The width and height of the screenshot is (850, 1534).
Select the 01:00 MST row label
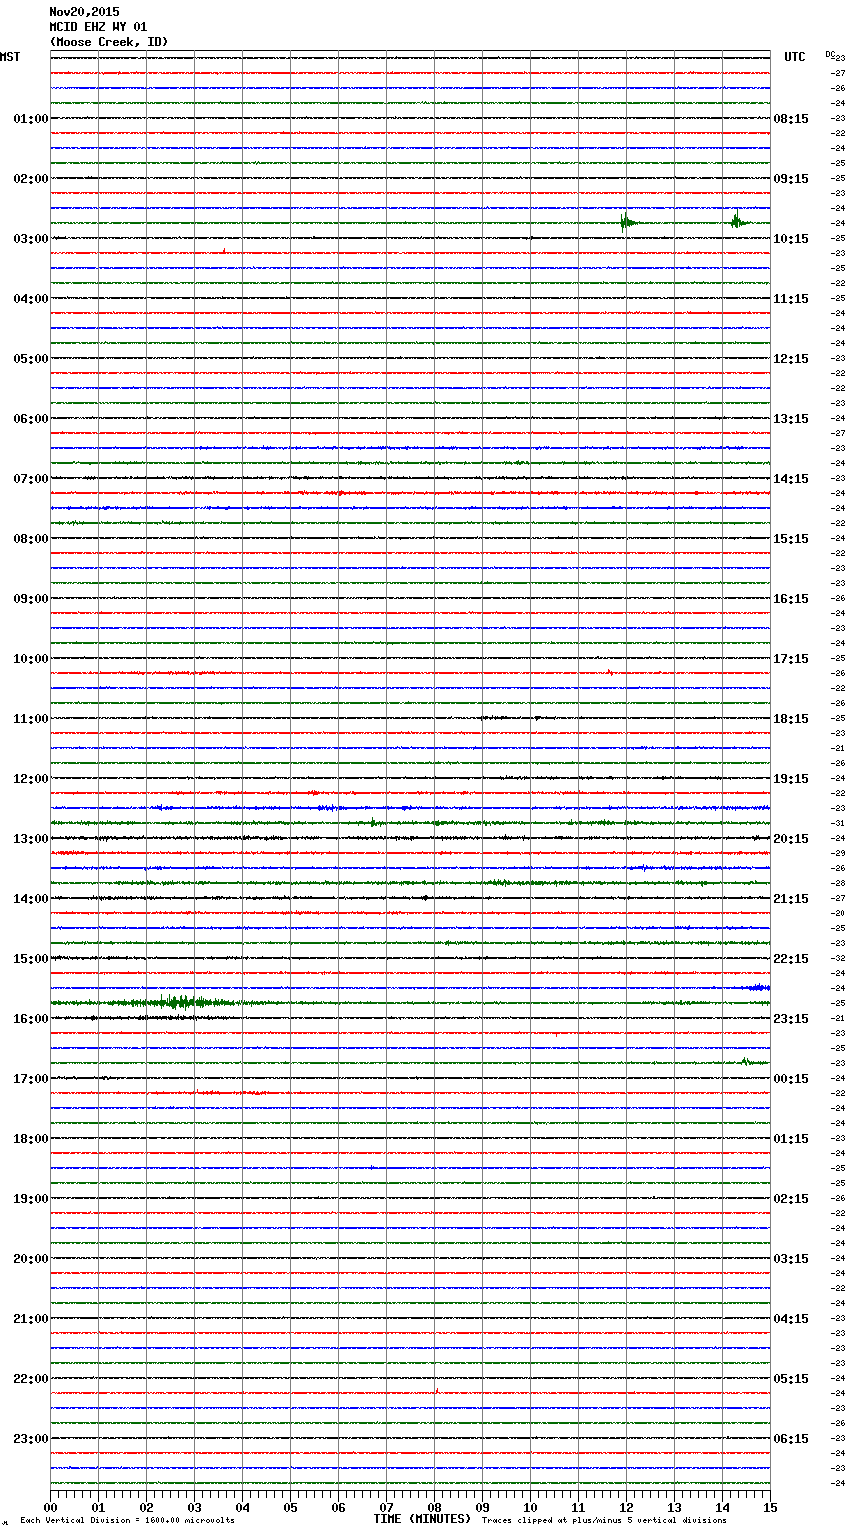[31, 119]
